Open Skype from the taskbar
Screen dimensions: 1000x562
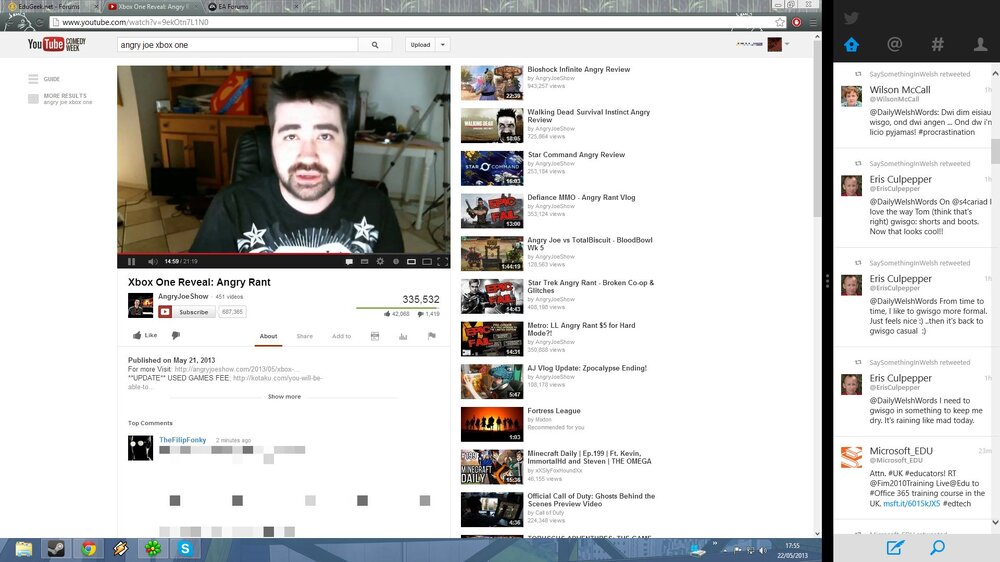click(185, 549)
